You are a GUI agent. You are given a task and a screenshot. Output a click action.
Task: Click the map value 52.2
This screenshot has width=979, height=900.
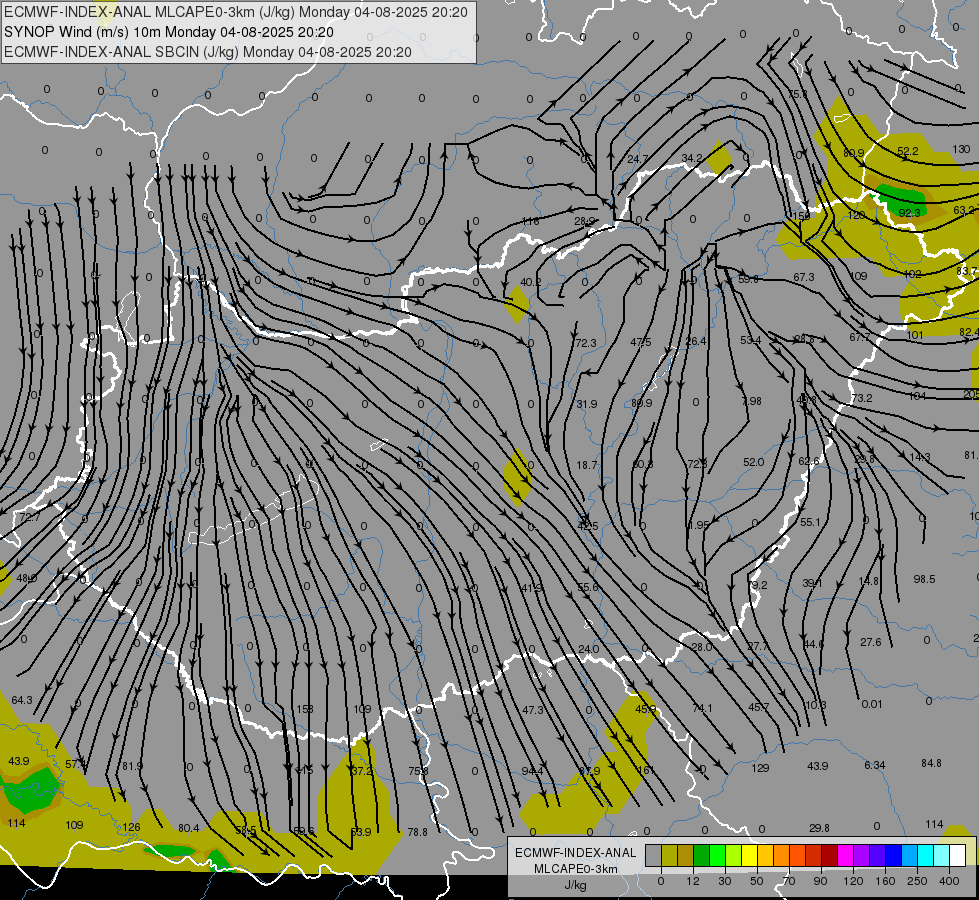(907, 151)
